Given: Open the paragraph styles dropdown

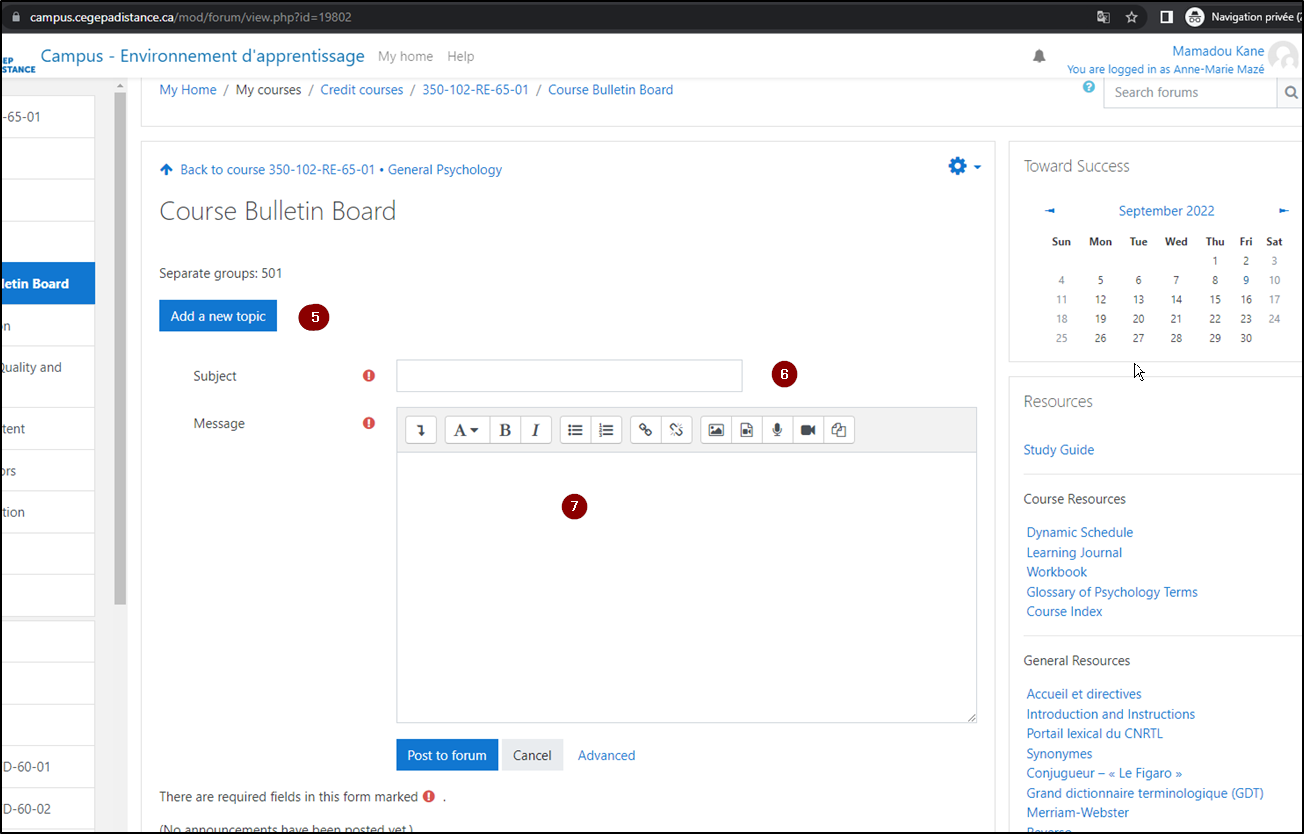Looking at the screenshot, I should 466,430.
